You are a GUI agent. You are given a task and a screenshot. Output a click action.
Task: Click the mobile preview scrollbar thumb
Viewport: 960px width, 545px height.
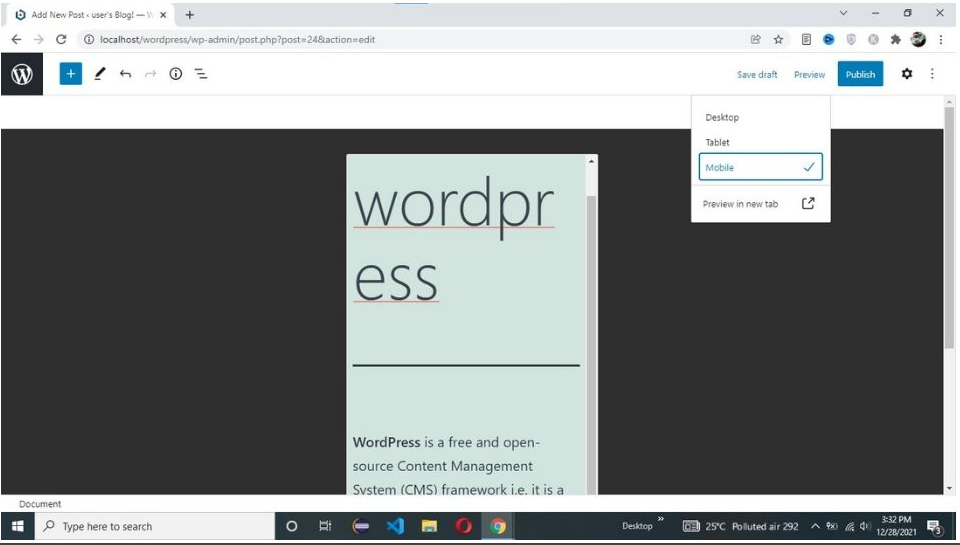pyautogui.click(x=591, y=343)
